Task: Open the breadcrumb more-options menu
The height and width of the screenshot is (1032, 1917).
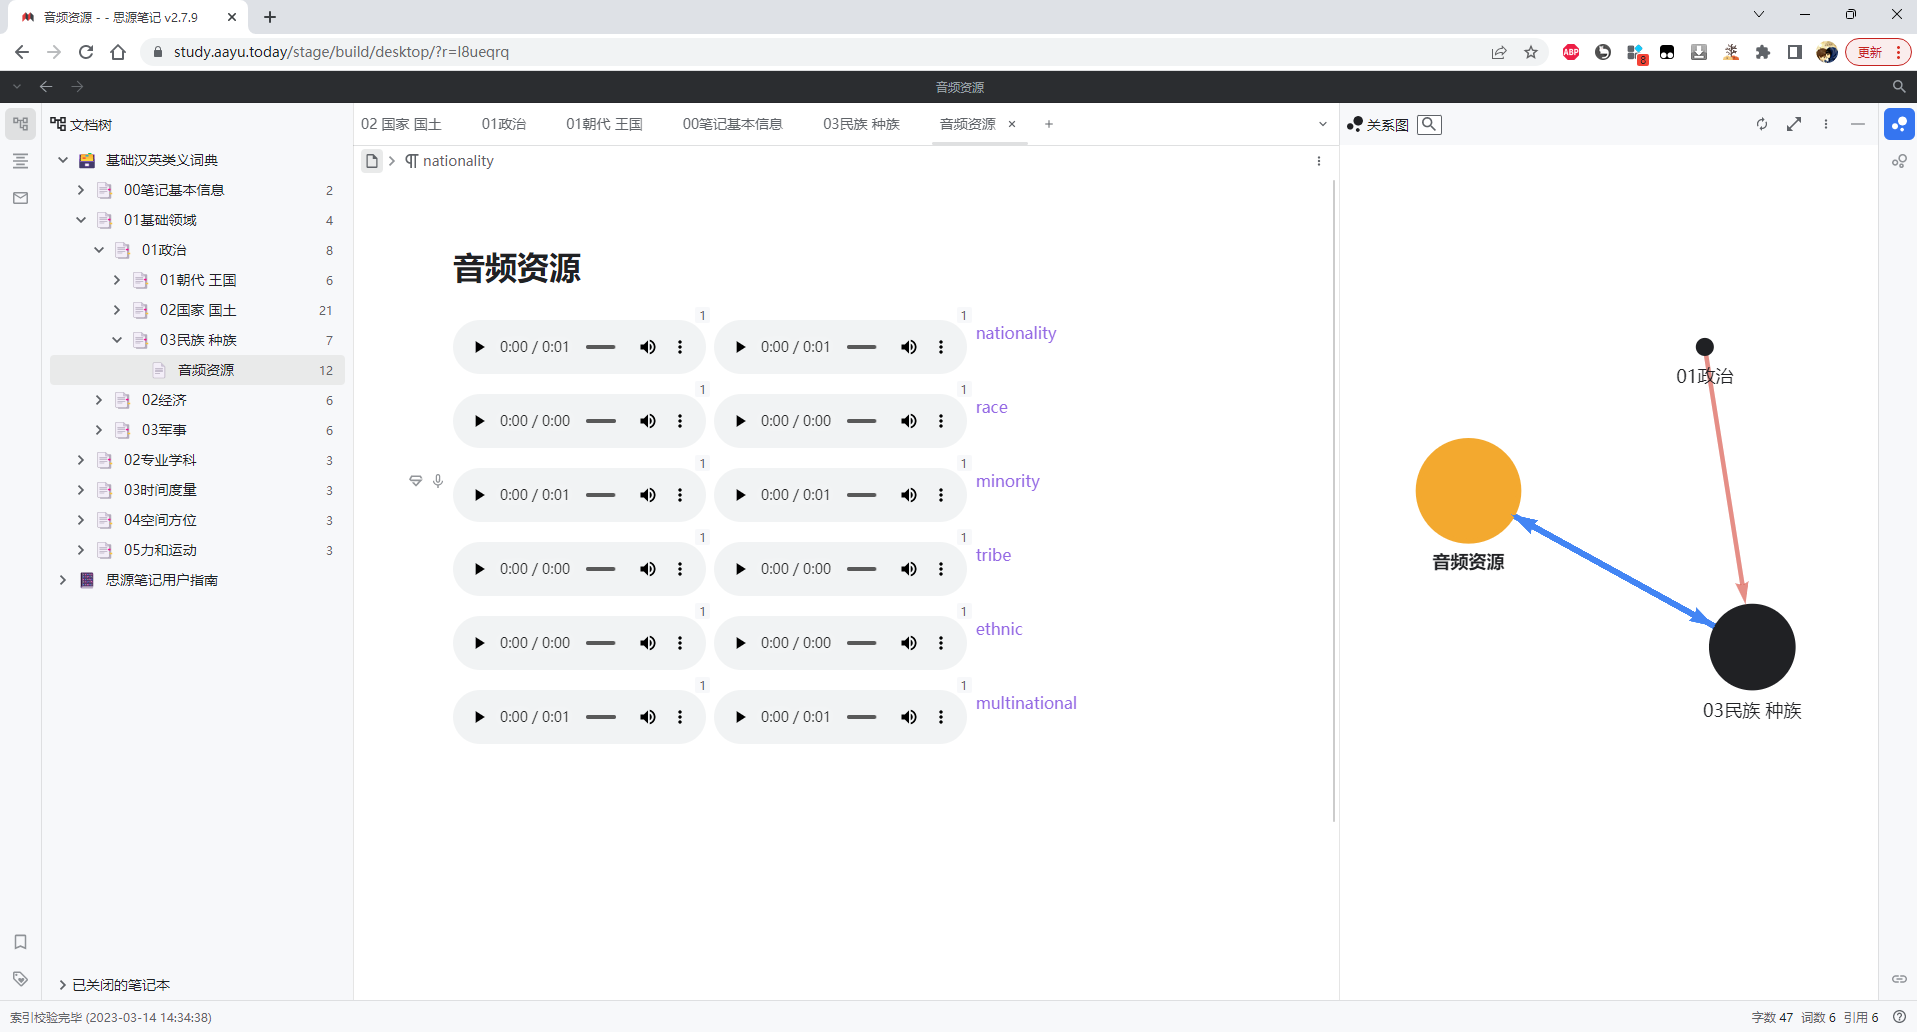Action: (x=1318, y=161)
